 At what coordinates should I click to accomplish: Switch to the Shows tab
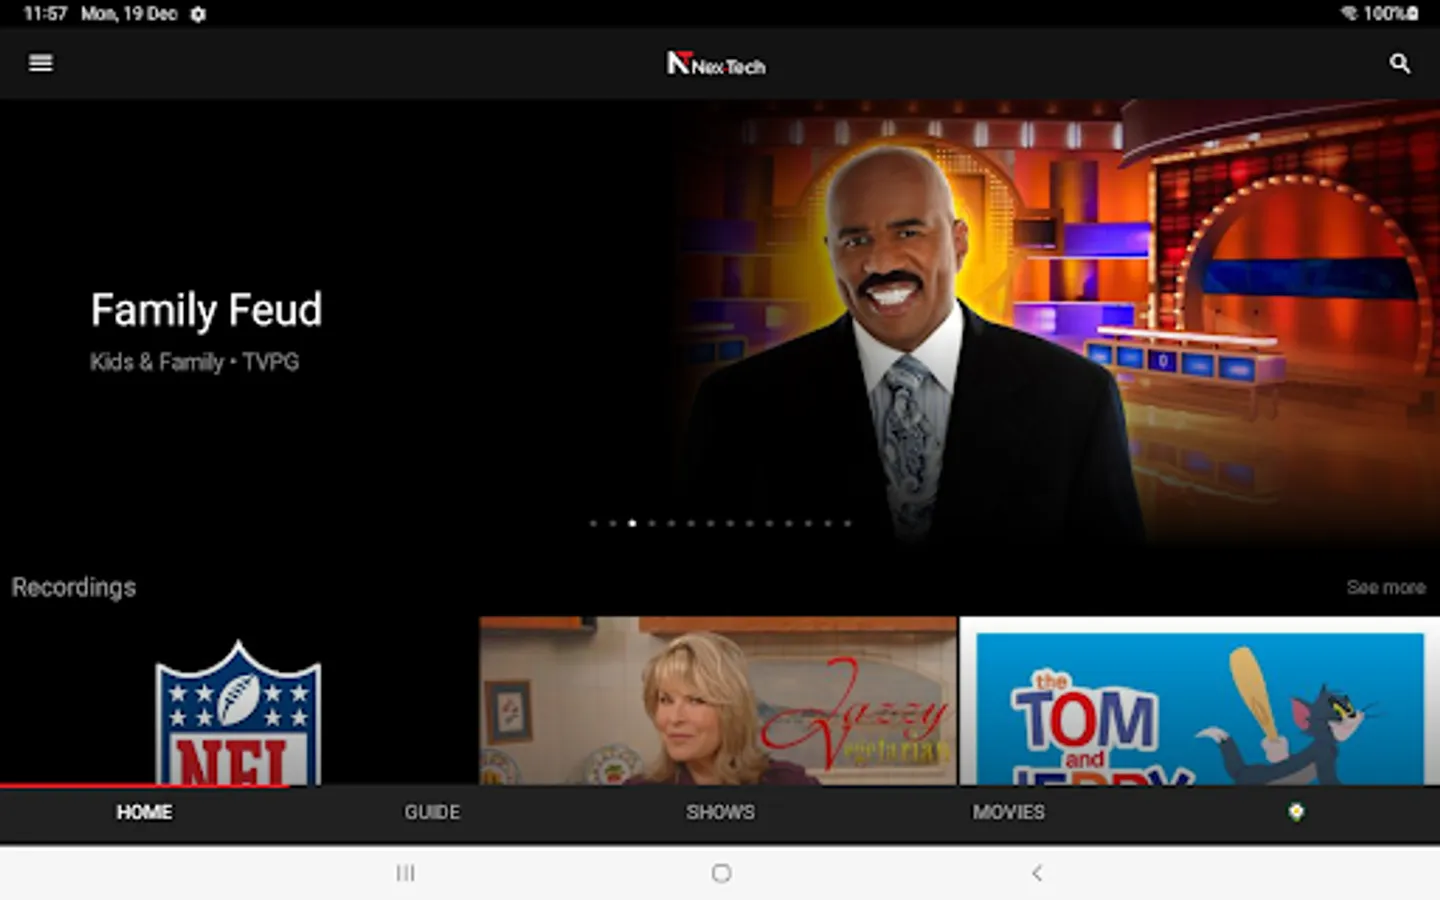tap(720, 812)
